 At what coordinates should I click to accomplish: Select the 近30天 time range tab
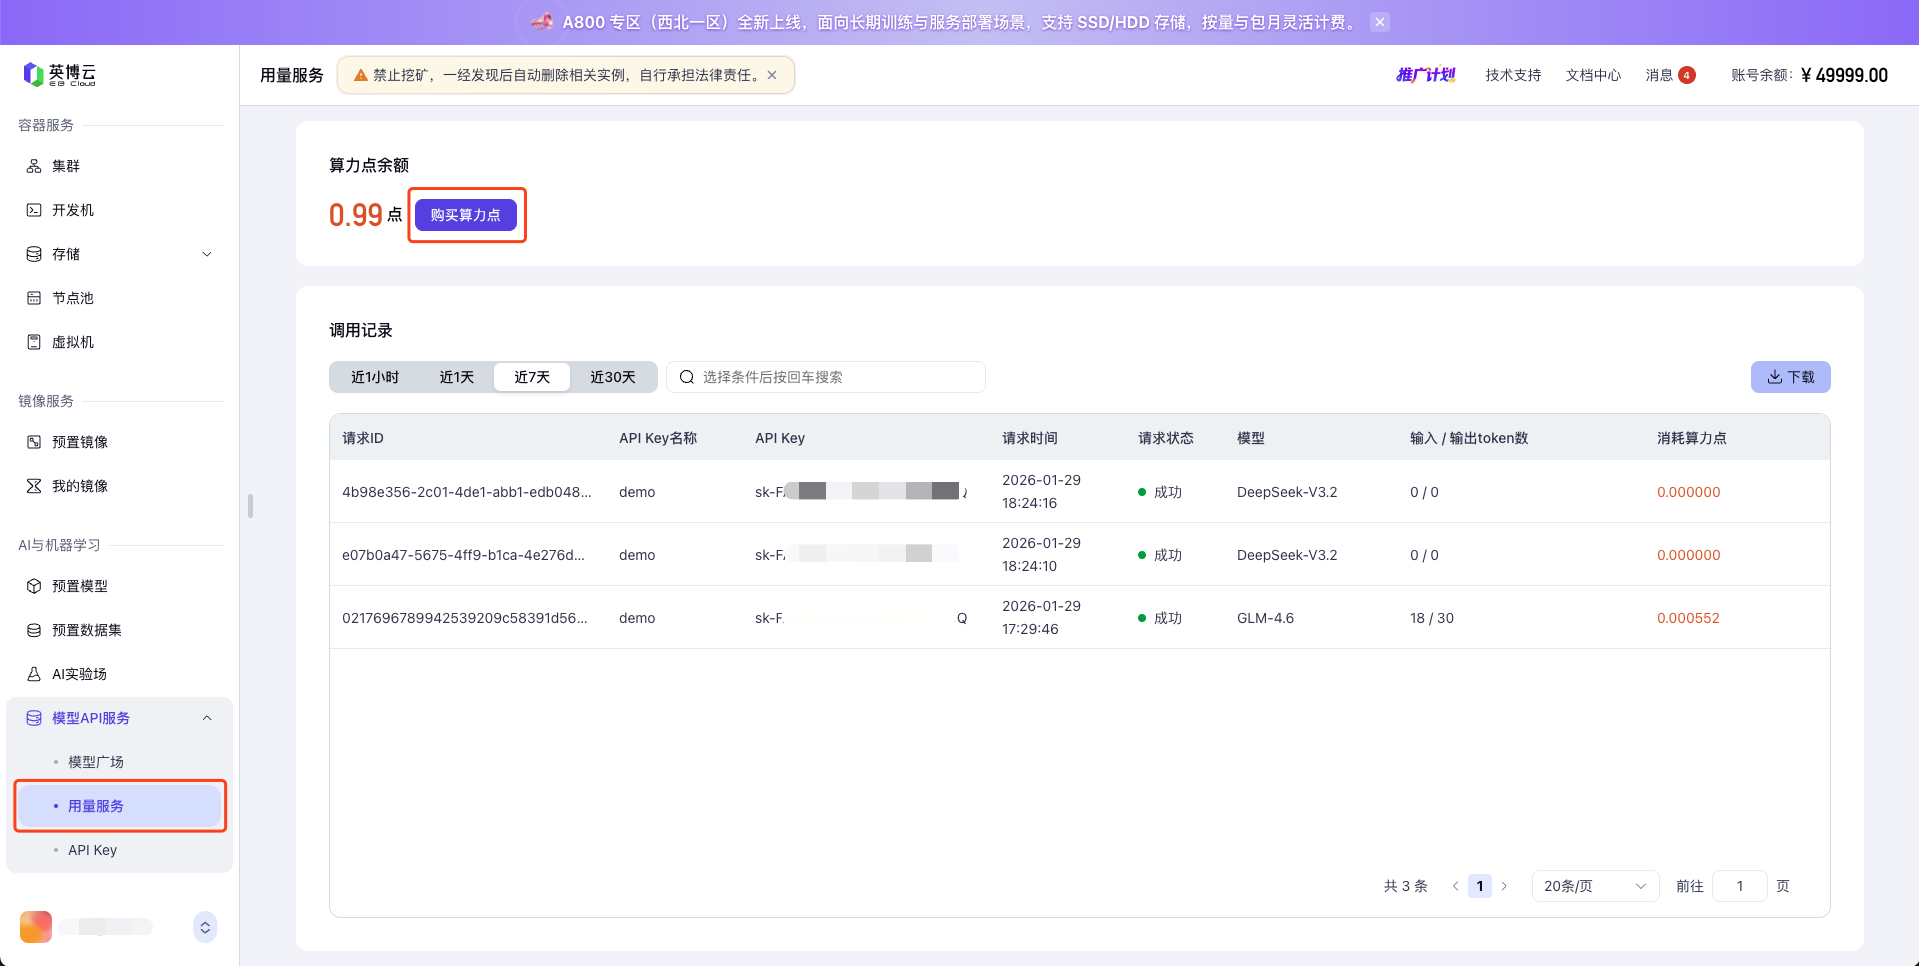click(x=612, y=377)
